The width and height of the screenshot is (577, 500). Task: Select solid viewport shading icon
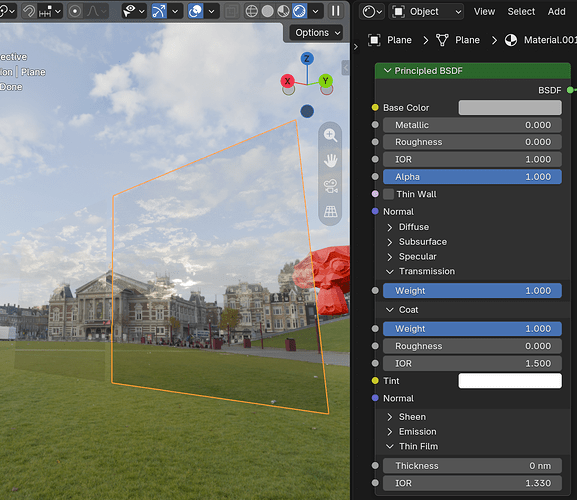point(268,11)
